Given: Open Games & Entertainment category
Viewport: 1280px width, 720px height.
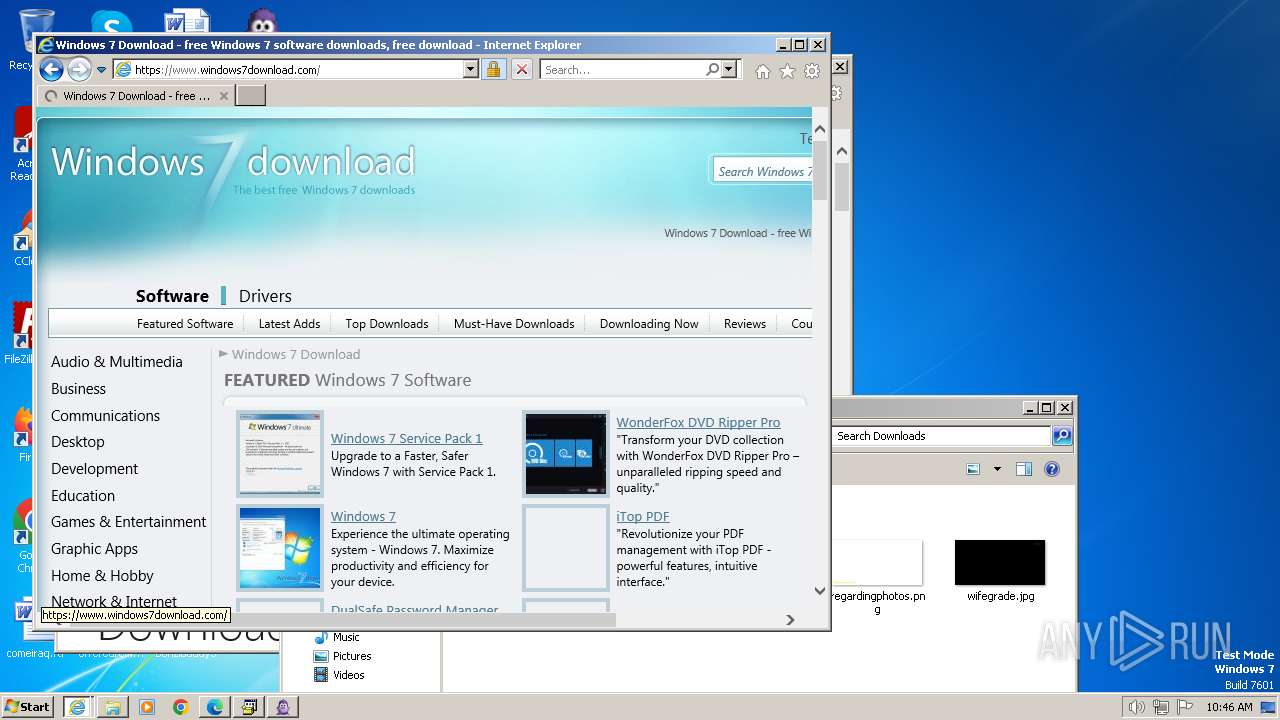Looking at the screenshot, I should 129,522.
